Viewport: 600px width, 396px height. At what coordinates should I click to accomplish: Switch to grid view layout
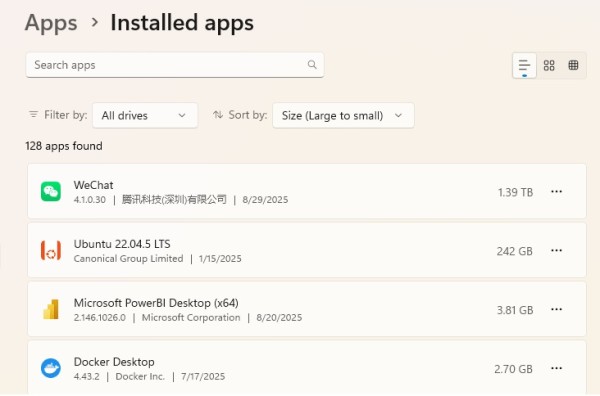tap(549, 65)
